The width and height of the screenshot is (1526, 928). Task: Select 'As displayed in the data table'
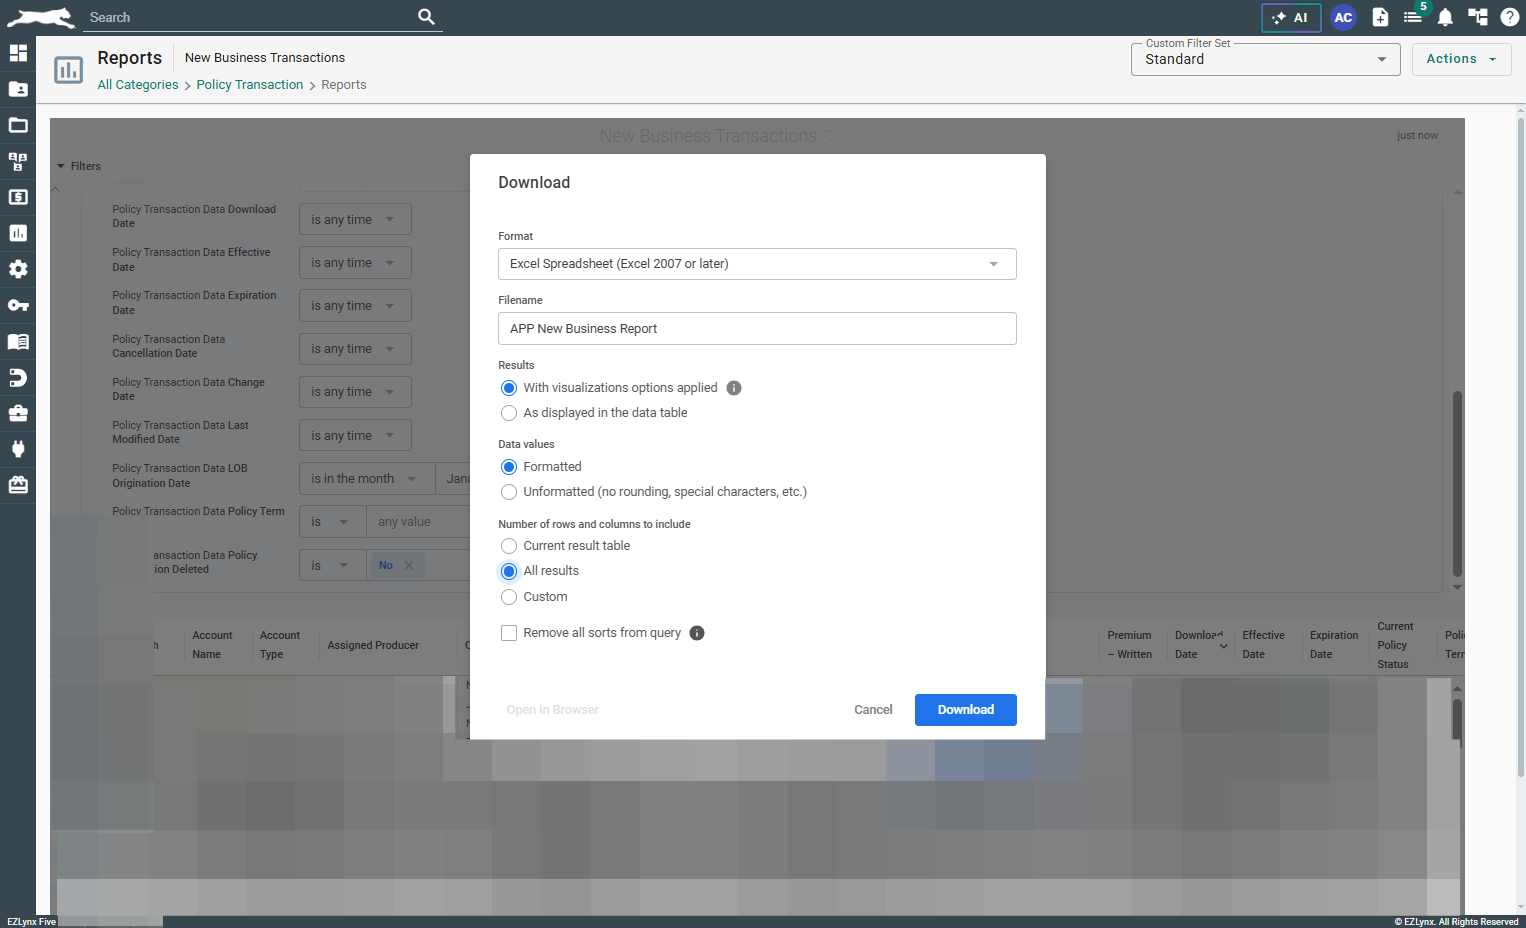click(x=509, y=413)
